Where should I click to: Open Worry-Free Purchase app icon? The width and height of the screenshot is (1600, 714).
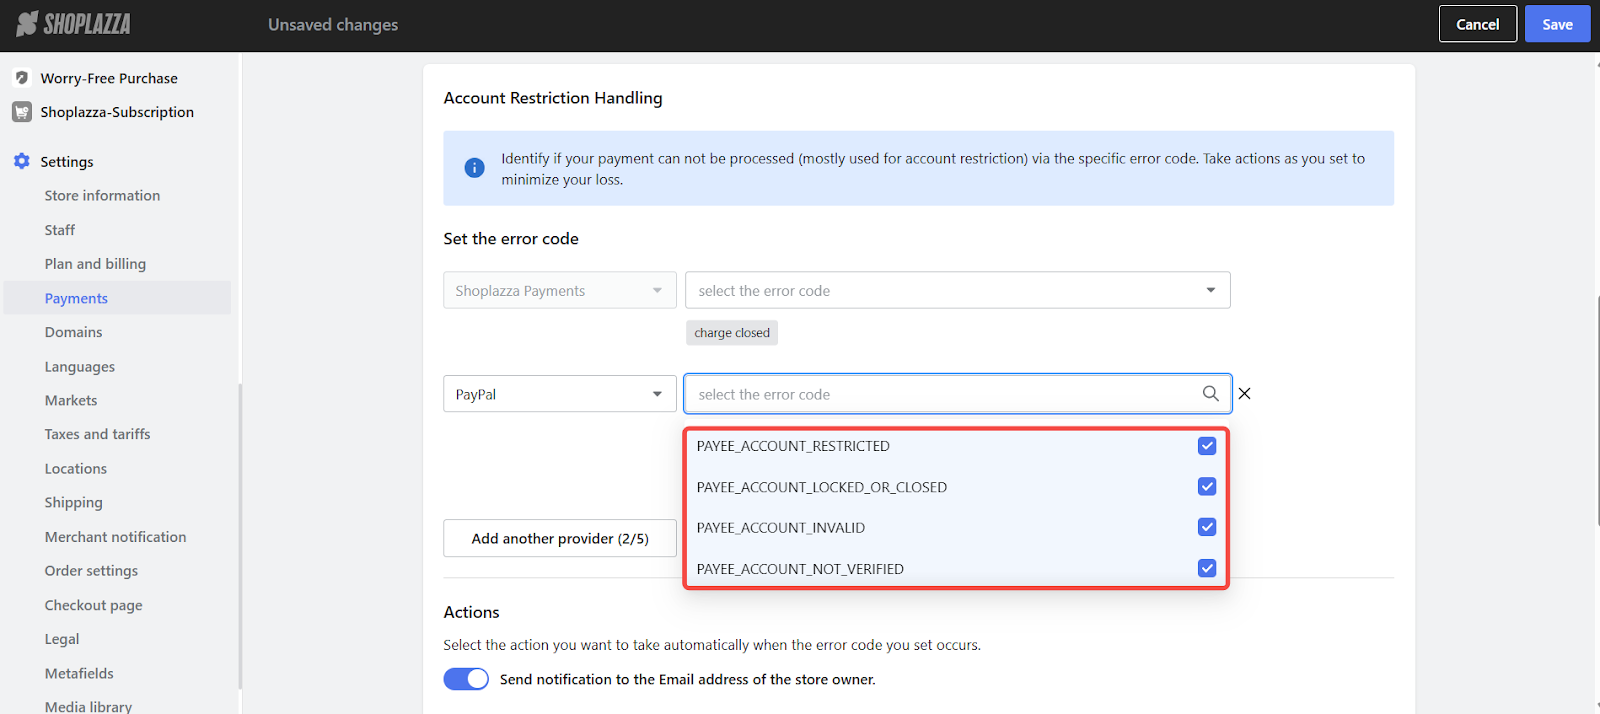click(22, 78)
